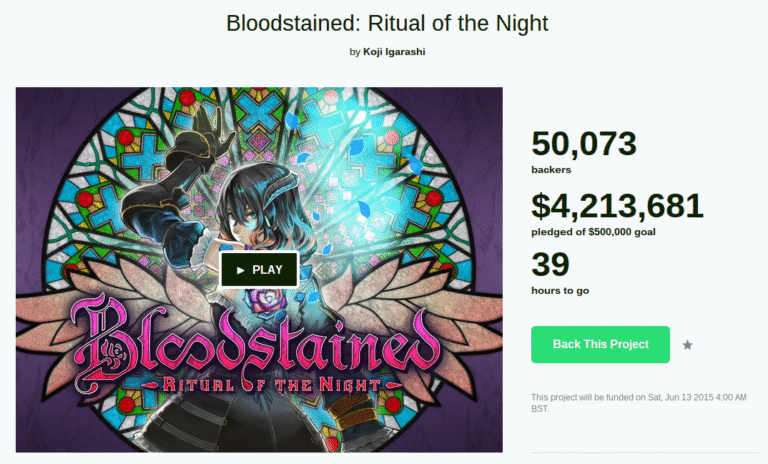Image resolution: width=768 pixels, height=464 pixels.
Task: Click the 39 hours to go counter
Action: point(551,265)
